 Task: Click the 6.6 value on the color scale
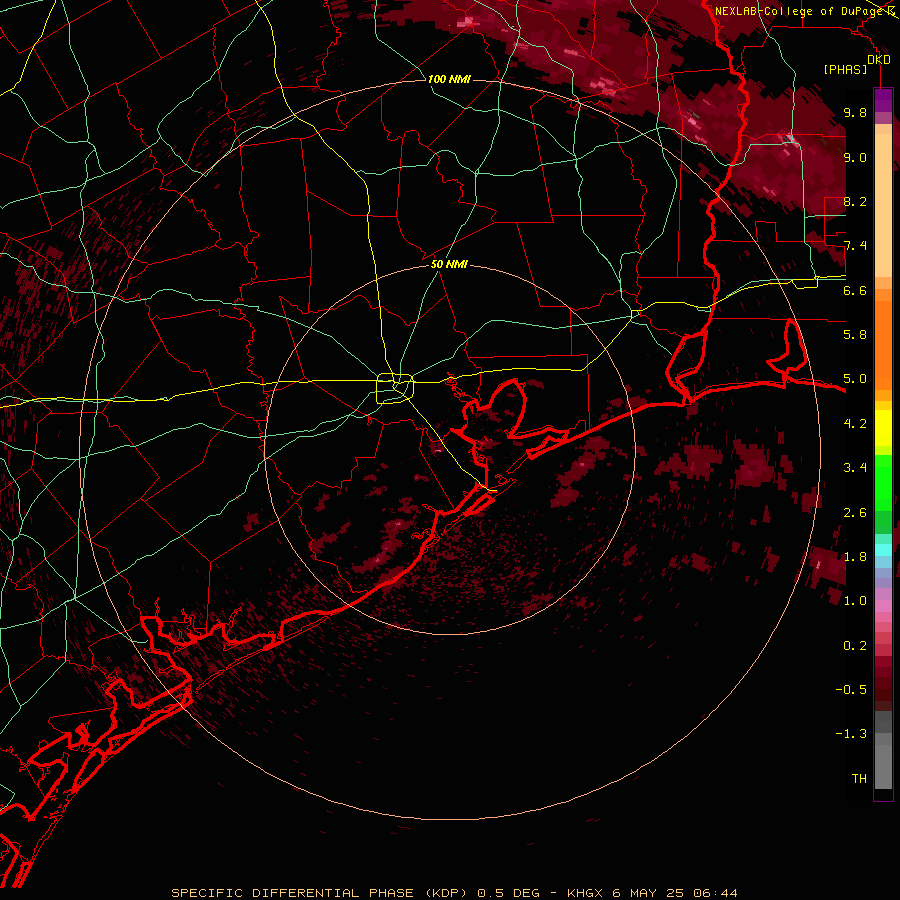(x=855, y=290)
